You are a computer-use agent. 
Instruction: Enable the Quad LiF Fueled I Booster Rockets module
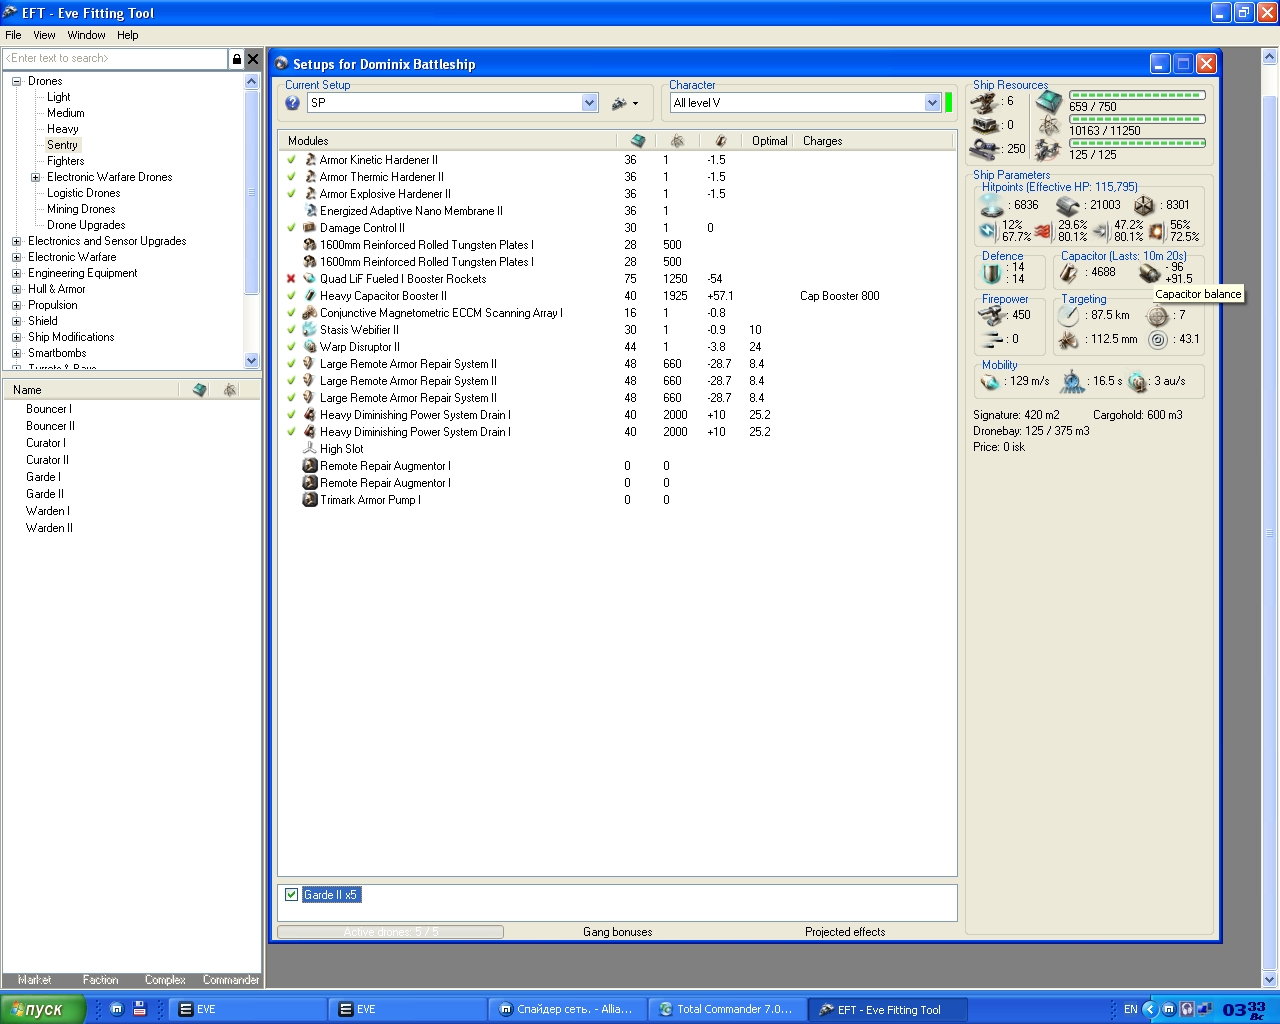(x=291, y=279)
